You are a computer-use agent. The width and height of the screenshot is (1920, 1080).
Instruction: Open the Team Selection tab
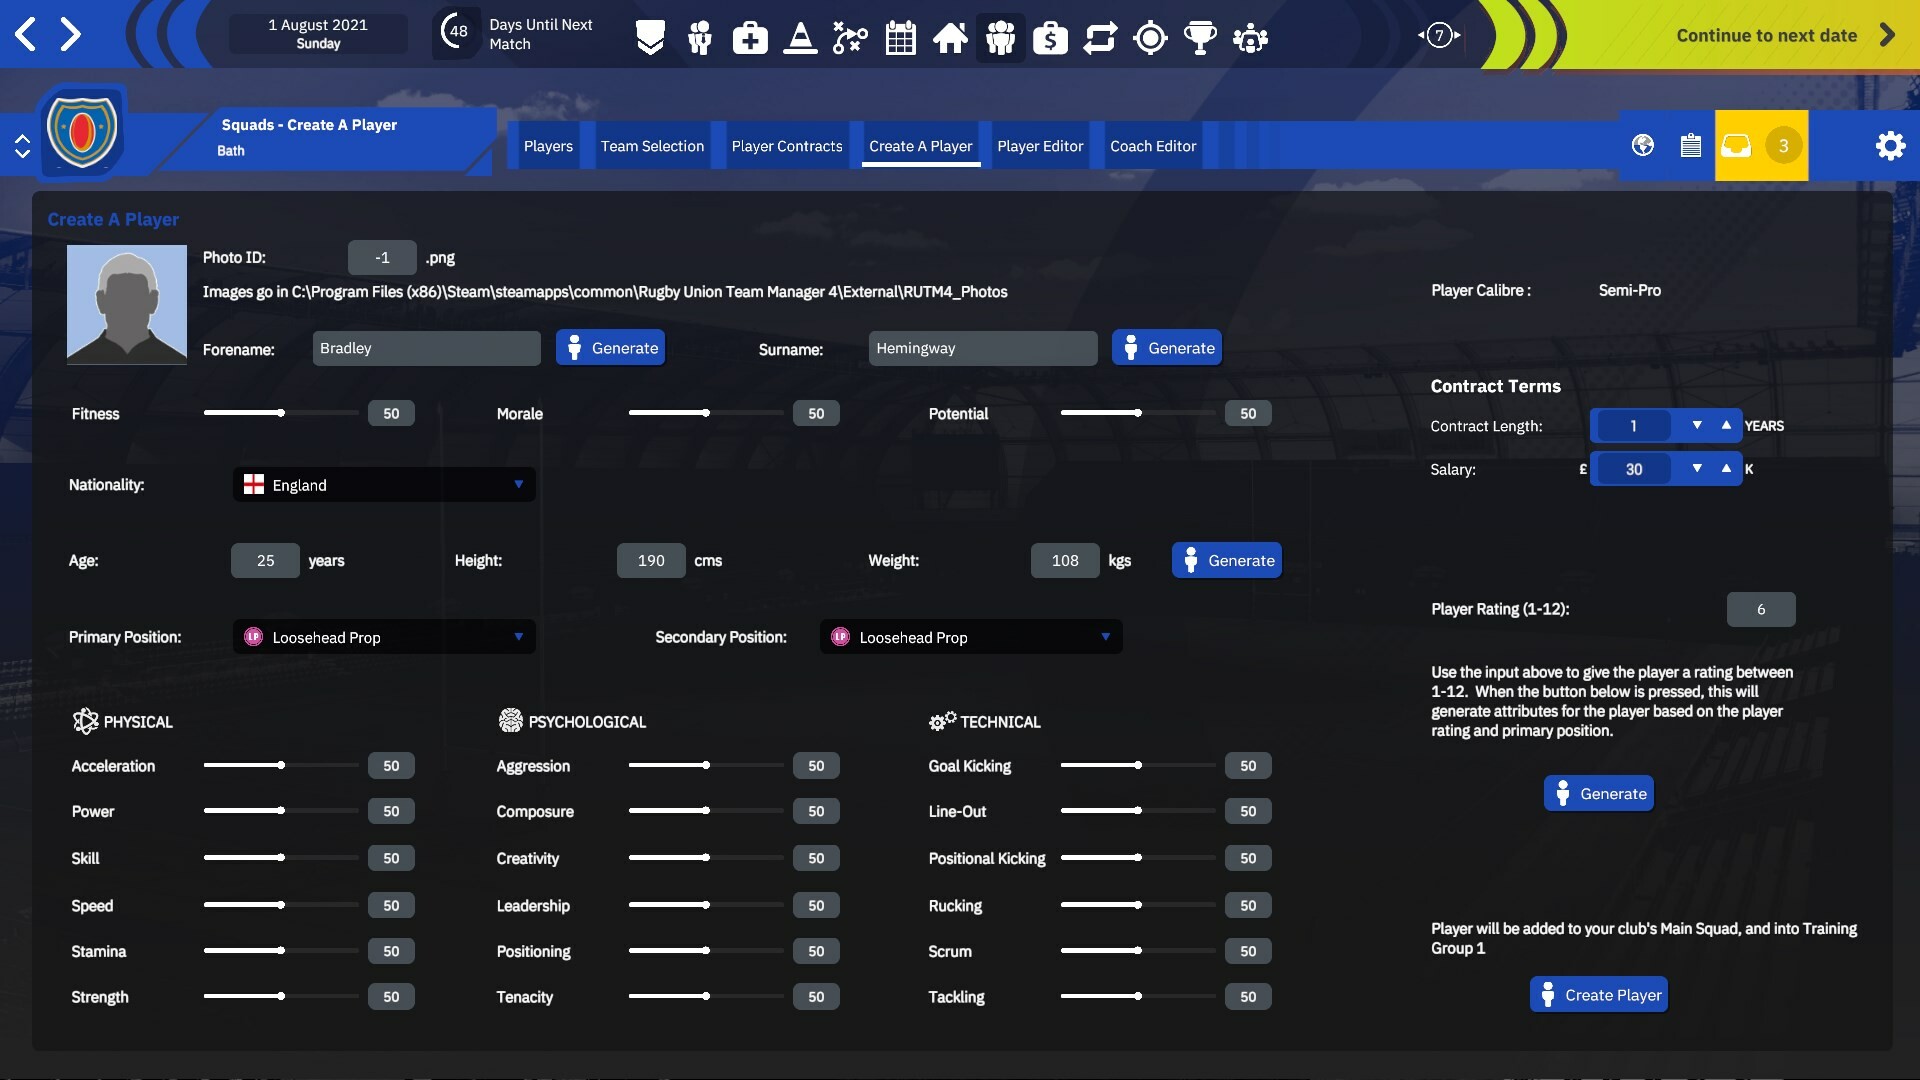(651, 146)
